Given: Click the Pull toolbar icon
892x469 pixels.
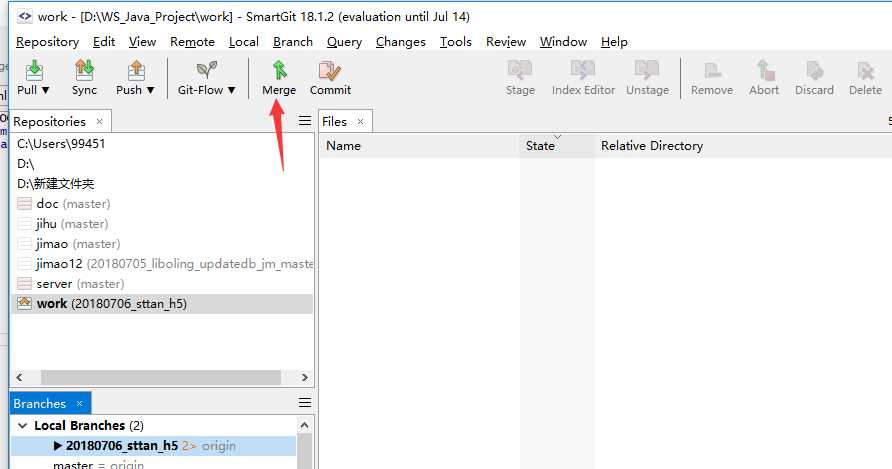Looking at the screenshot, I should click(34, 71).
